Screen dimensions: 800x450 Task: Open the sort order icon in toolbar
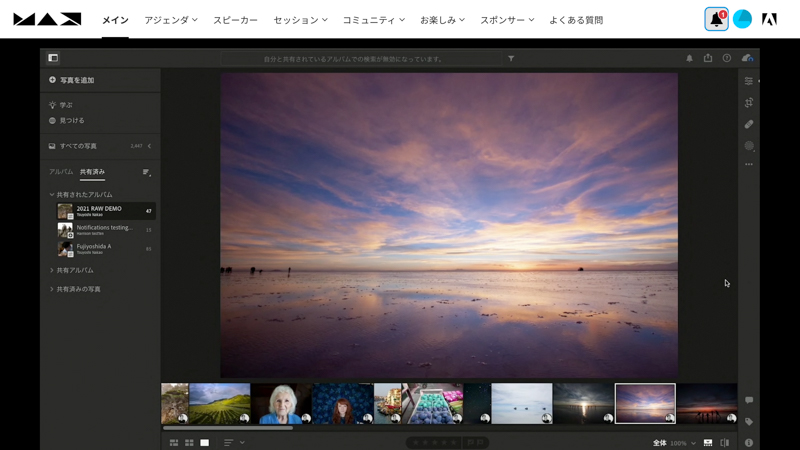229,443
